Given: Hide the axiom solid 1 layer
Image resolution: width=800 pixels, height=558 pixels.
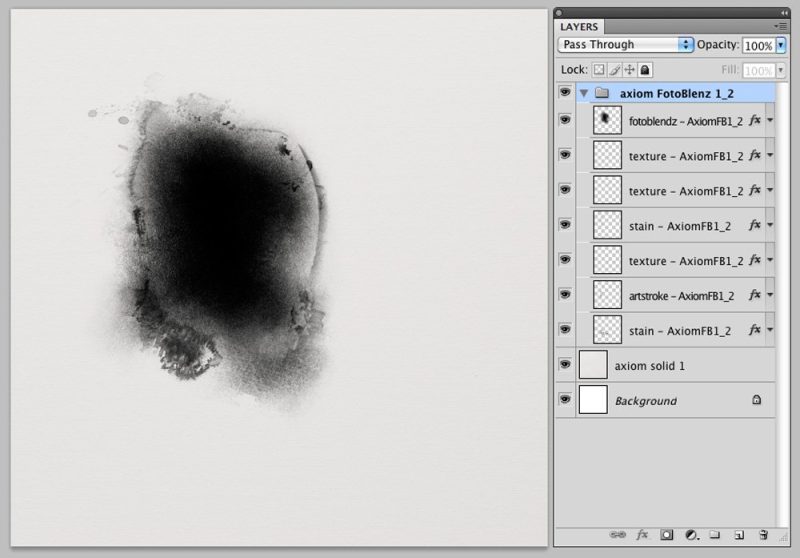Looking at the screenshot, I should pos(565,364).
